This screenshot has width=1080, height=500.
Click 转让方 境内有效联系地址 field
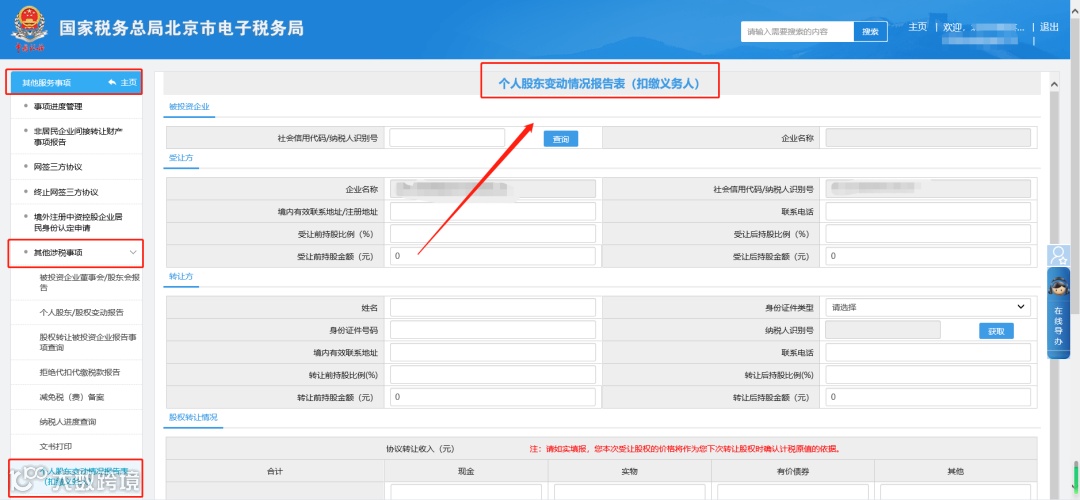pyautogui.click(x=492, y=353)
